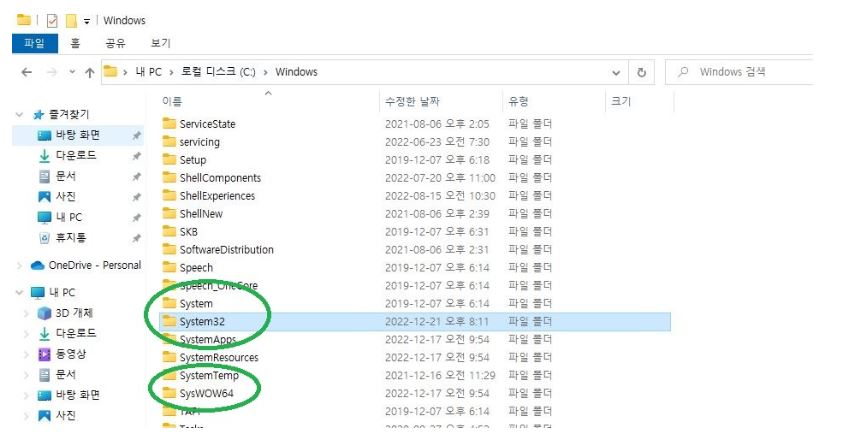
Task: Click the 2022-07-20 오후 11:00 date cell
Action: click(x=440, y=178)
